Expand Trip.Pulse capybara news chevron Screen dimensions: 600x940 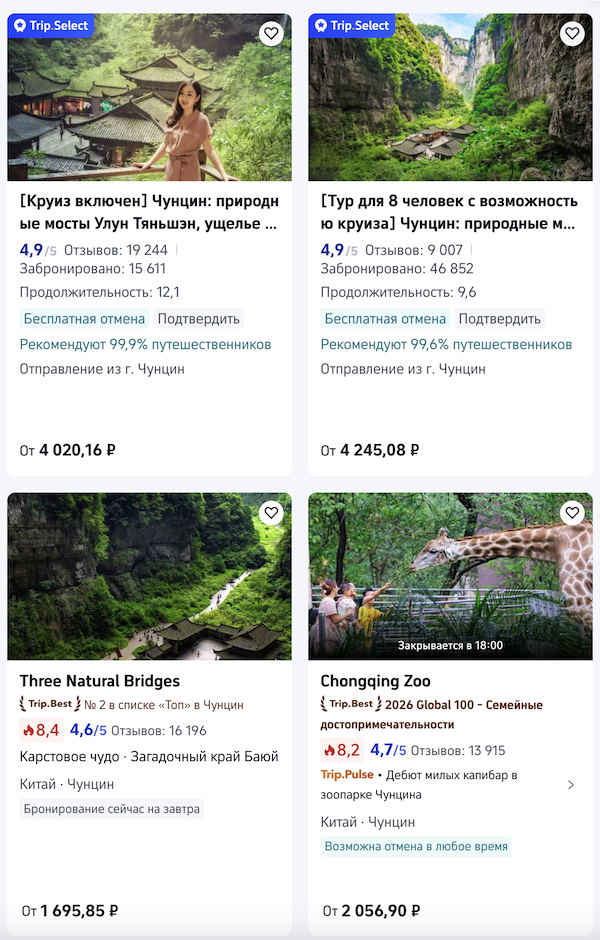point(571,785)
